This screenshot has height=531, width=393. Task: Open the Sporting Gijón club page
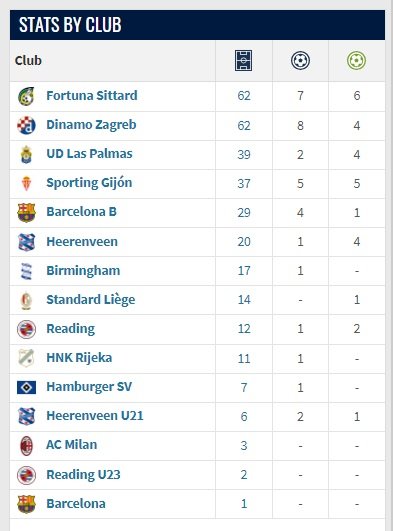pyautogui.click(x=89, y=183)
